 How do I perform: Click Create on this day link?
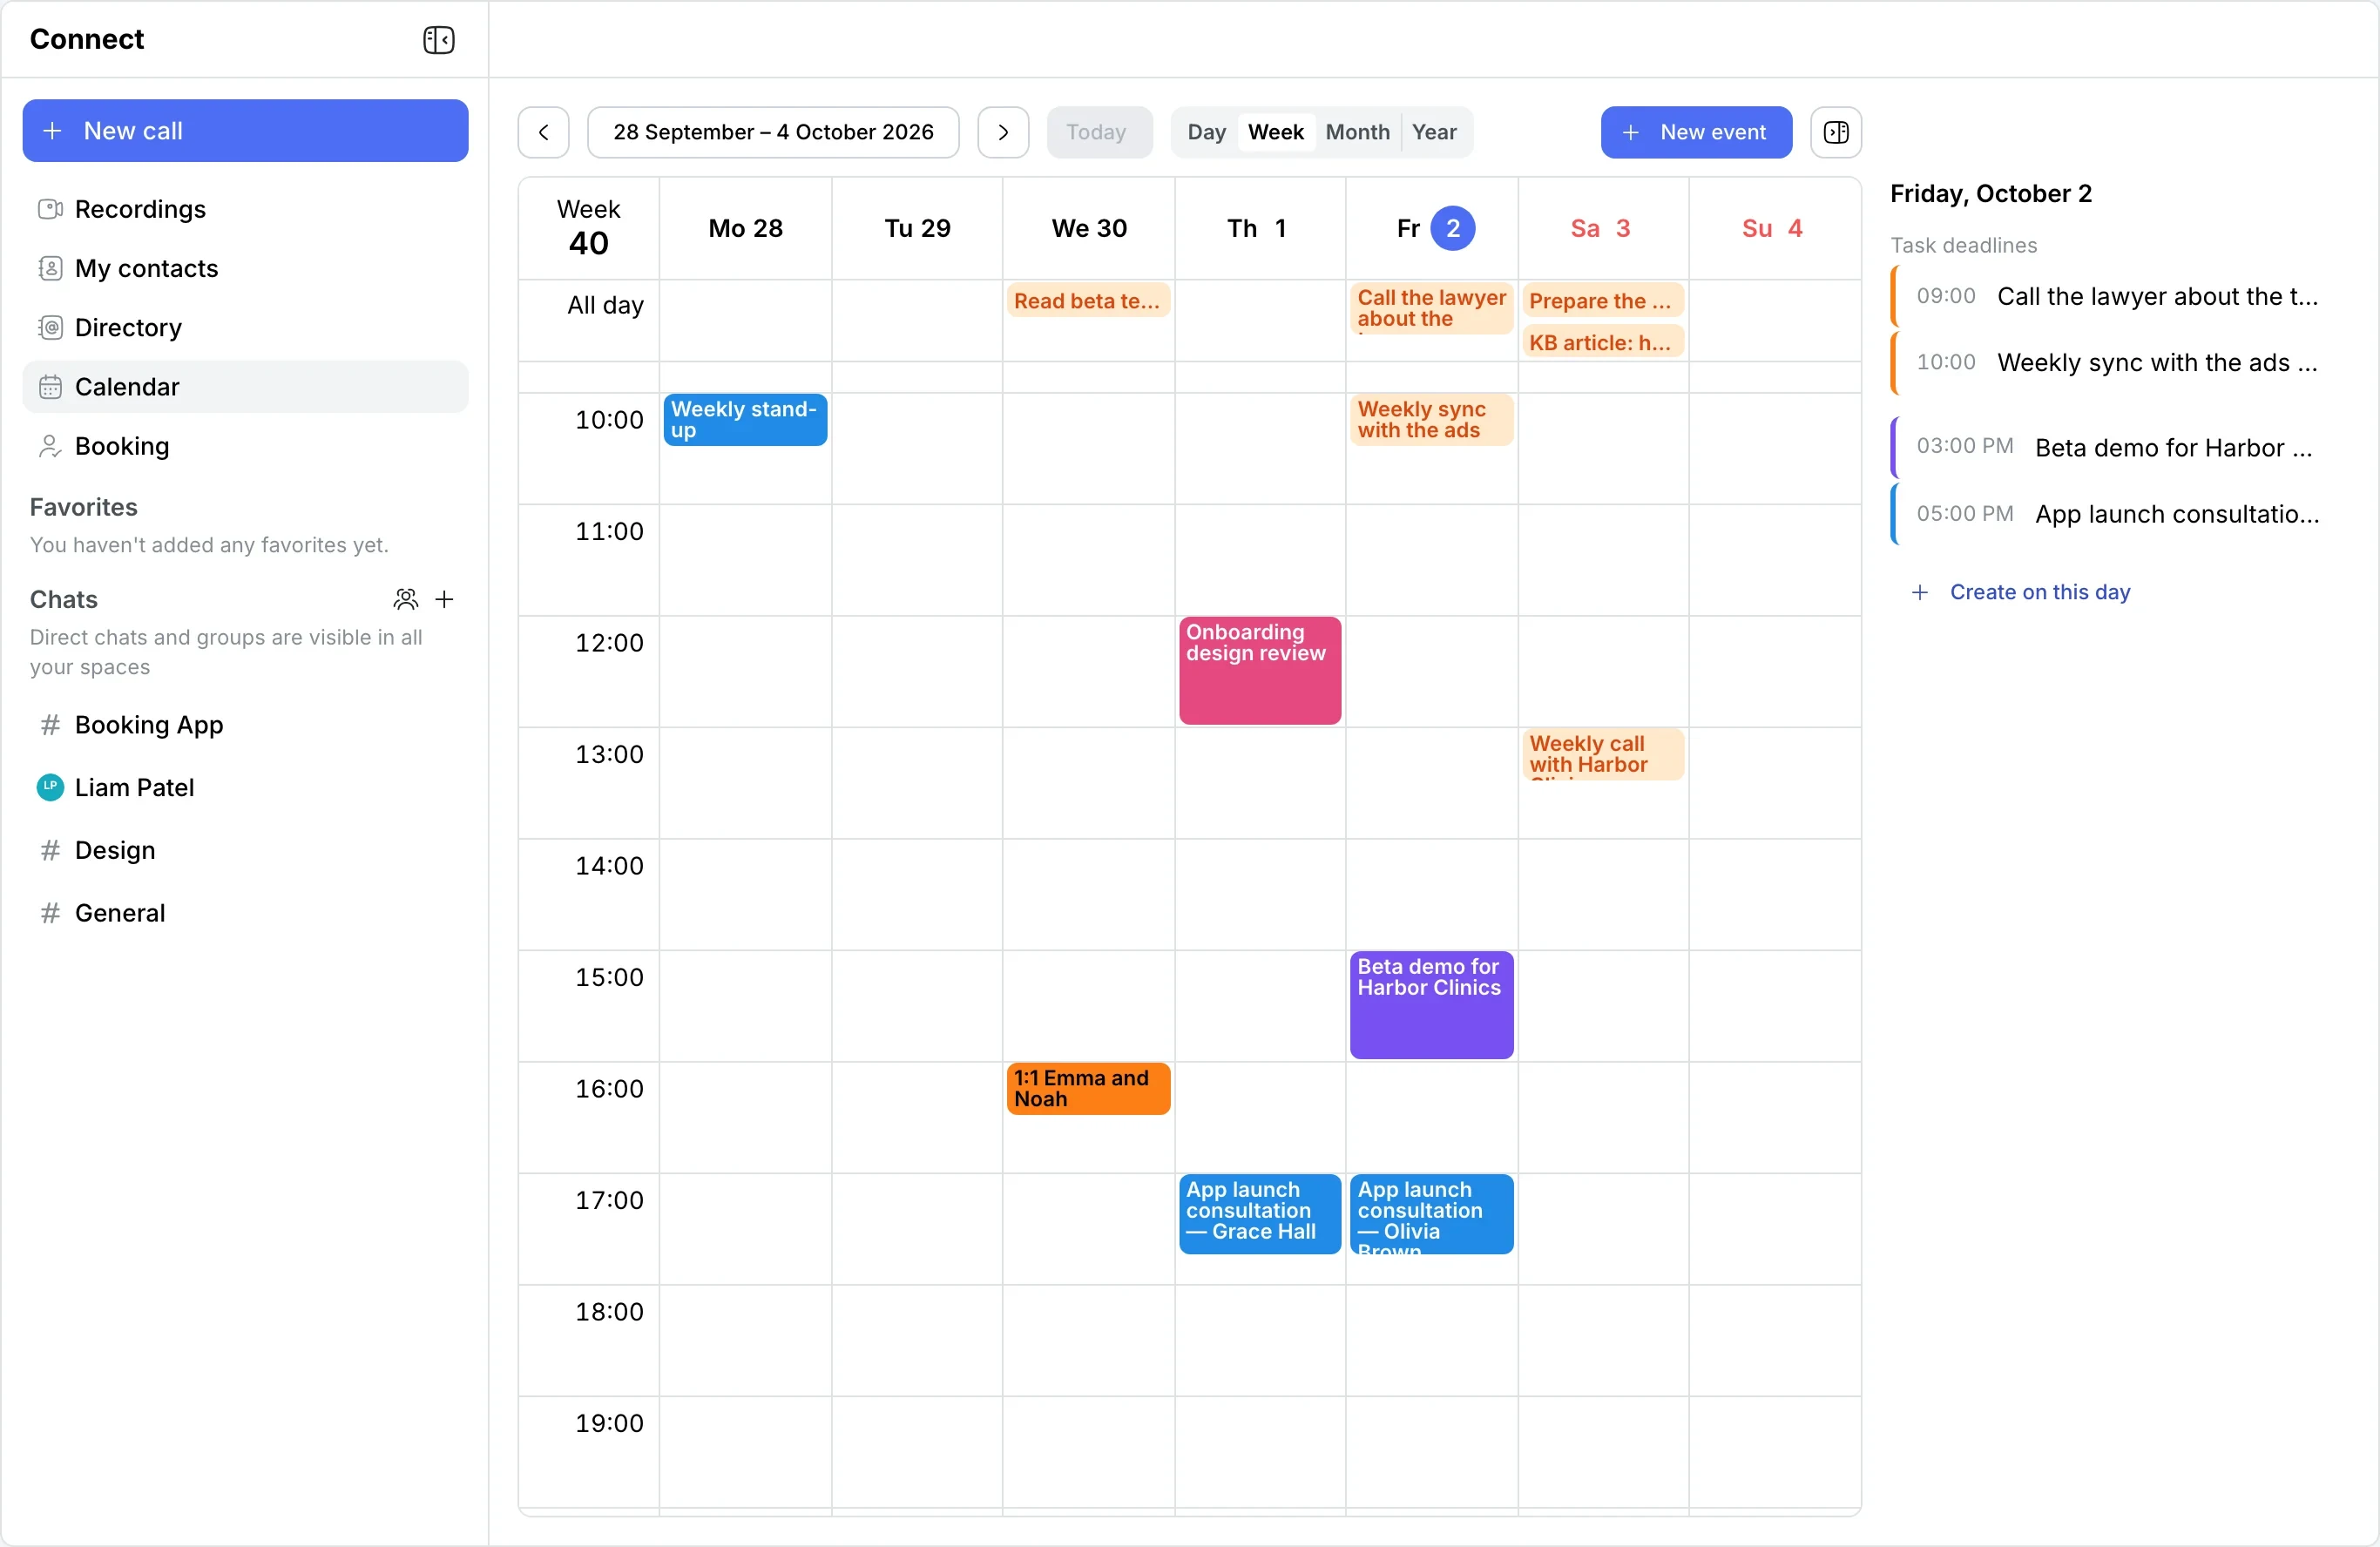[x=2021, y=592]
